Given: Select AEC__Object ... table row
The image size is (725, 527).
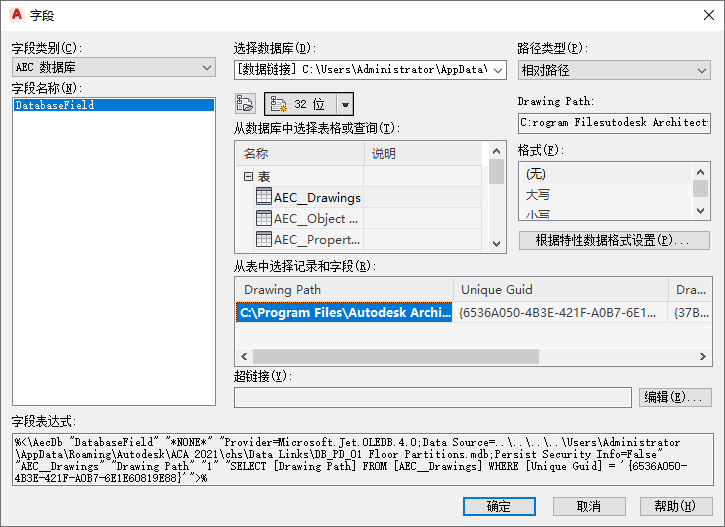Looking at the screenshot, I should pyautogui.click(x=358, y=218).
